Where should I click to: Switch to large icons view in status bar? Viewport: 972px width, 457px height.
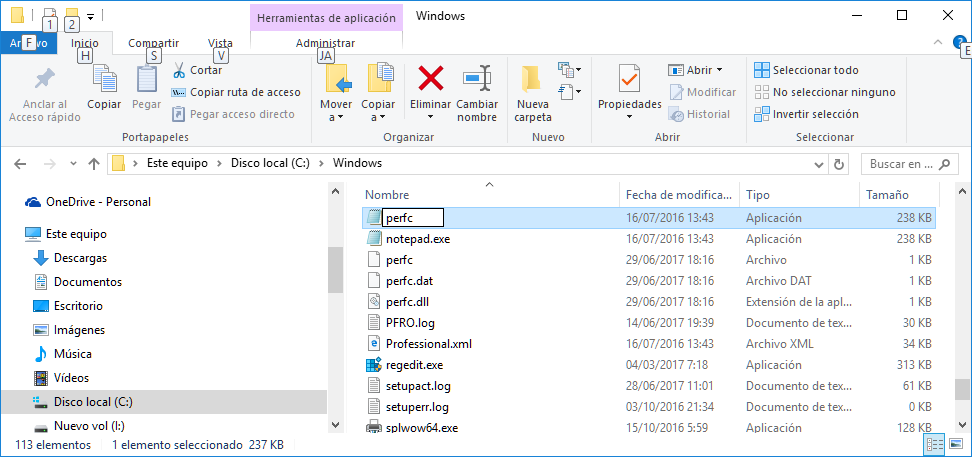coord(955,445)
